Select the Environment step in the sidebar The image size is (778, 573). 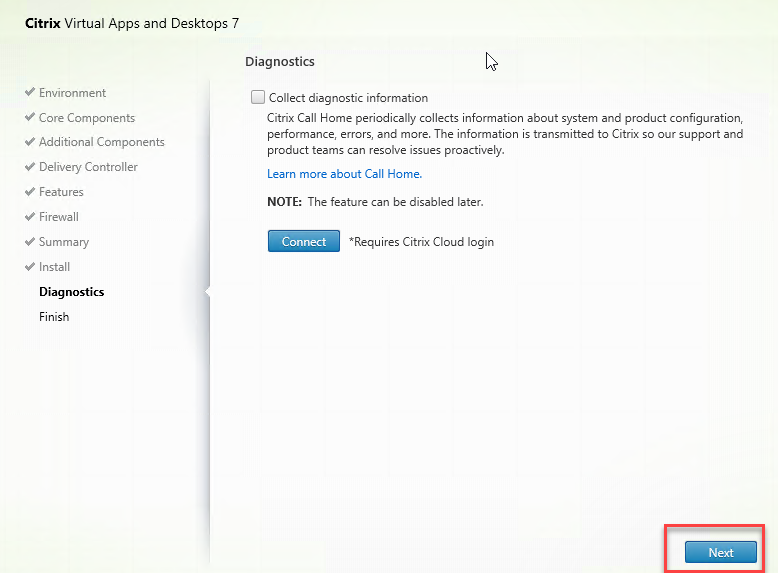pos(72,93)
